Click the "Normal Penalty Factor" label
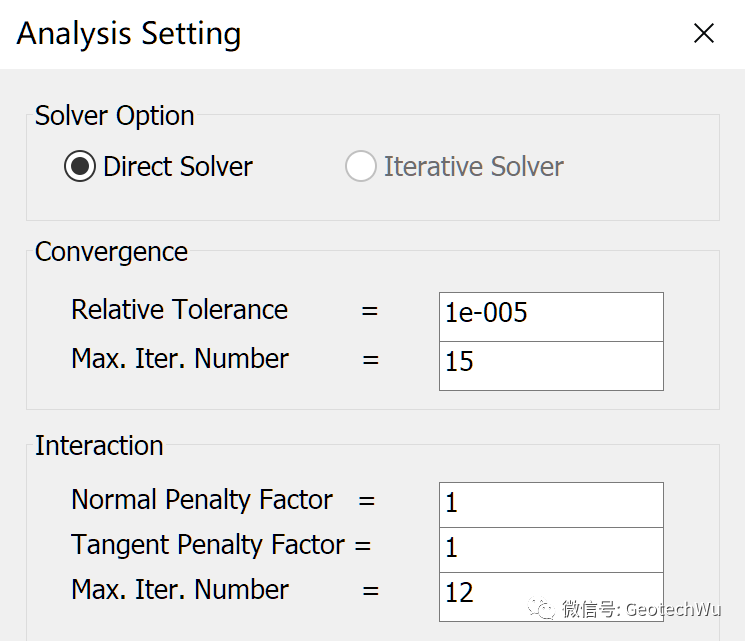The height and width of the screenshot is (641, 745). tap(202, 500)
